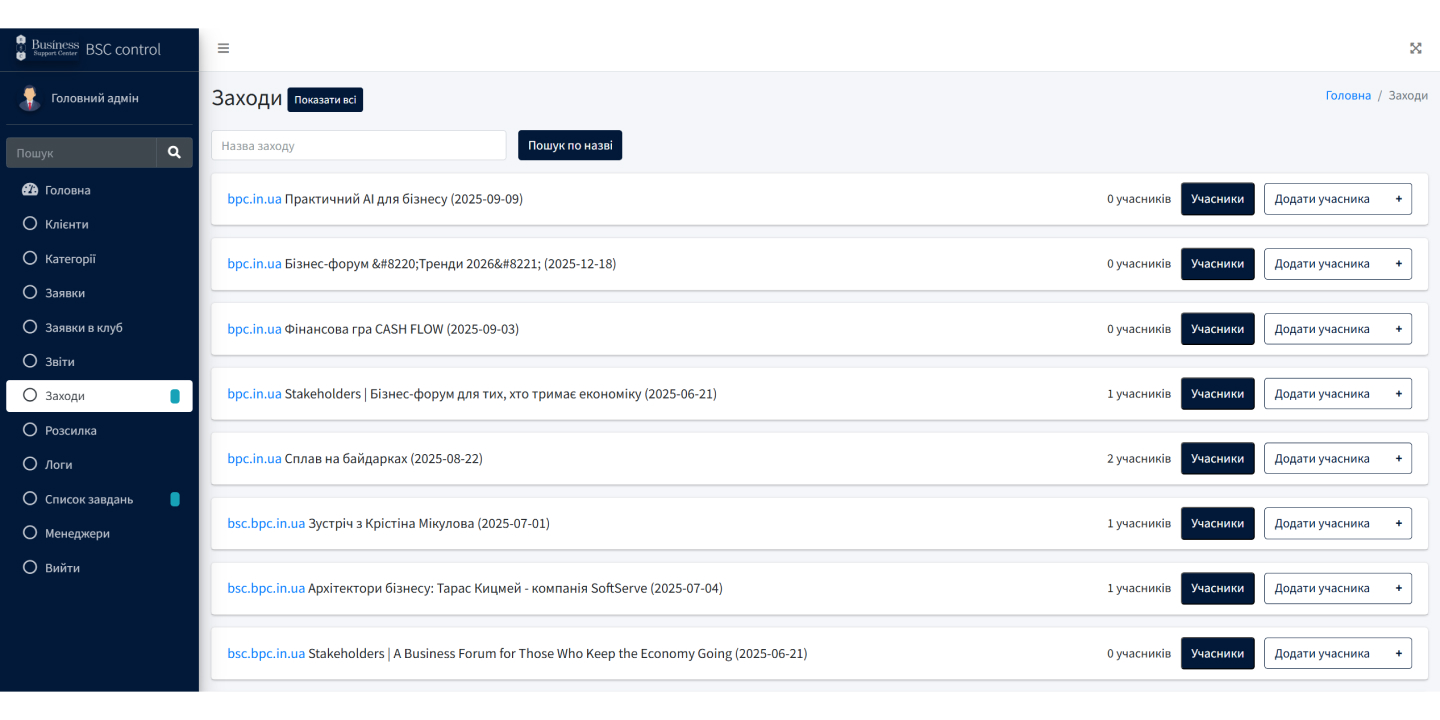Click the sidebar search magnifier icon
The image size is (1440, 720).
point(174,153)
